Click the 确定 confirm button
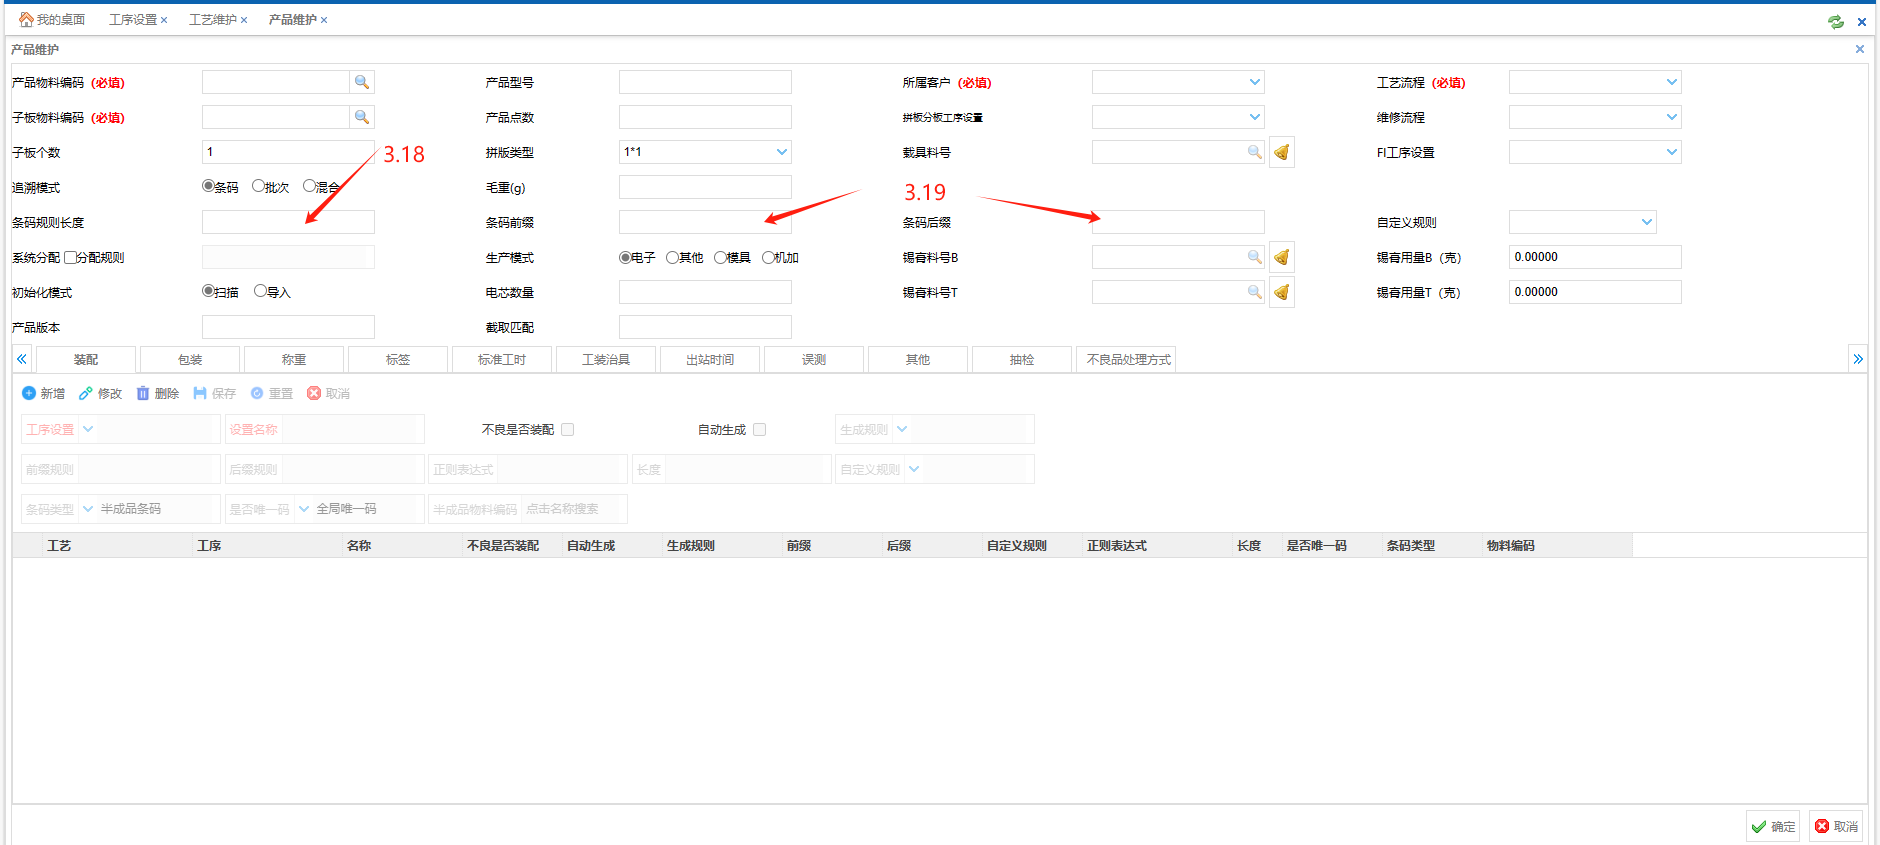The image size is (1880, 845). 1772,826
